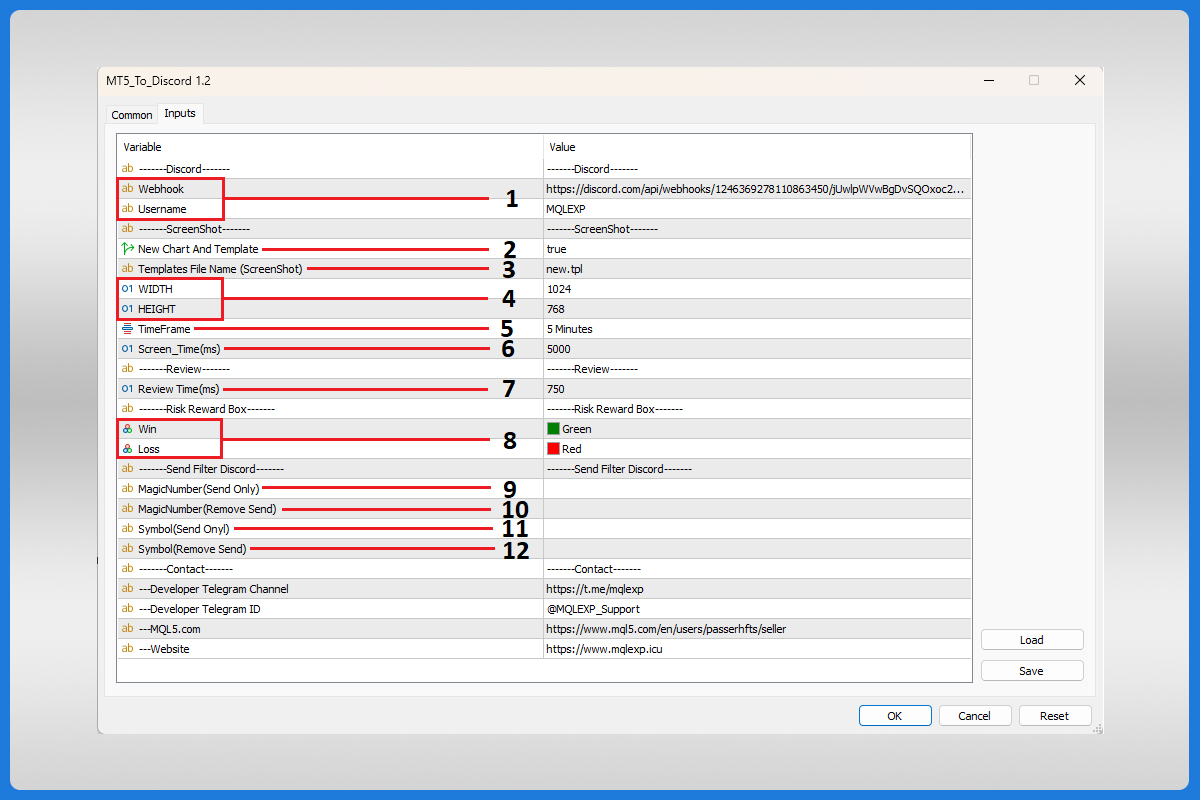Click the Load button
The width and height of the screenshot is (1200, 800).
tap(1031, 640)
